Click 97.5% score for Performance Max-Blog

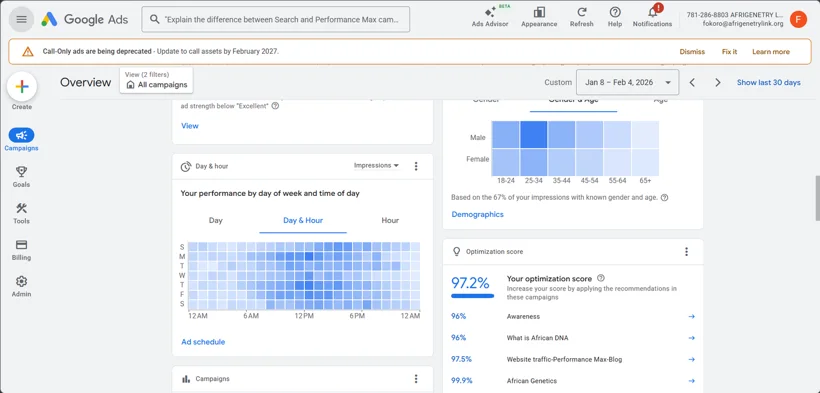(x=461, y=360)
